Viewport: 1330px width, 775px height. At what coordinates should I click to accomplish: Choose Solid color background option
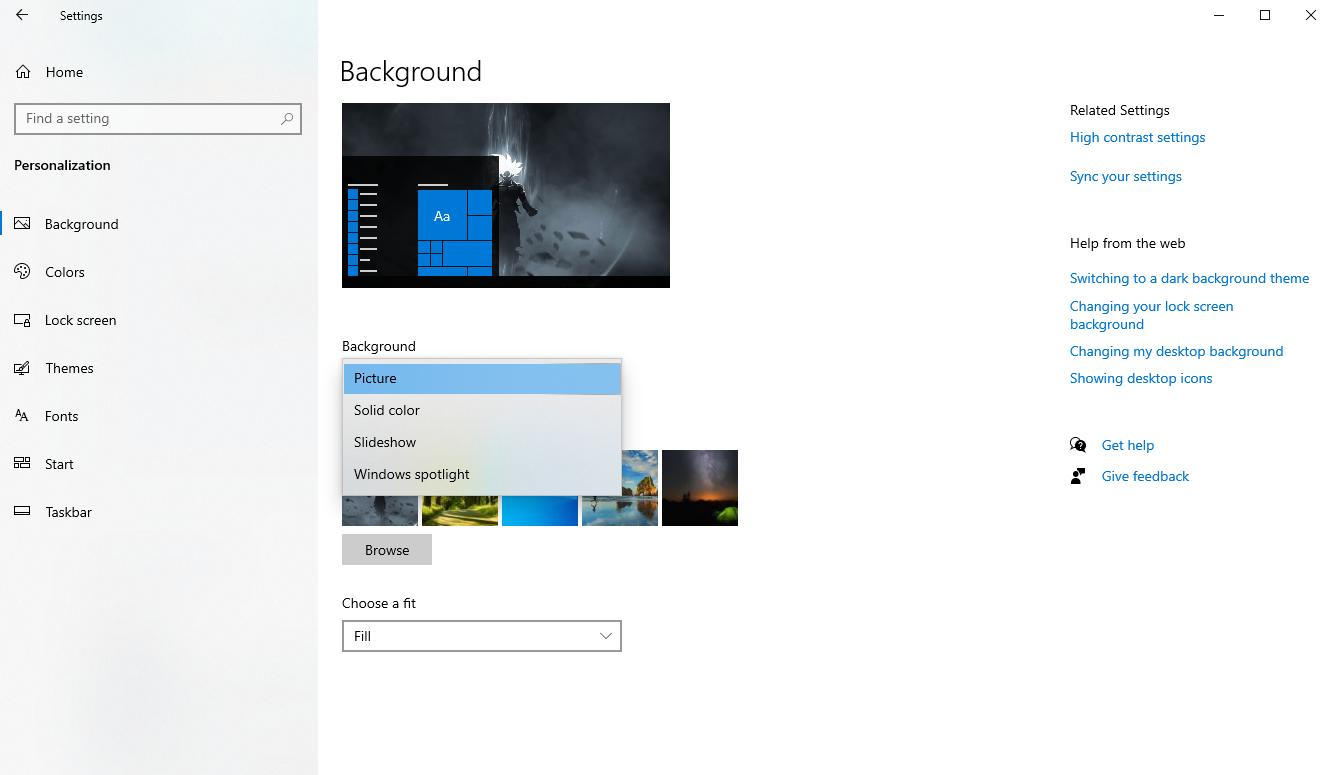pyautogui.click(x=482, y=410)
